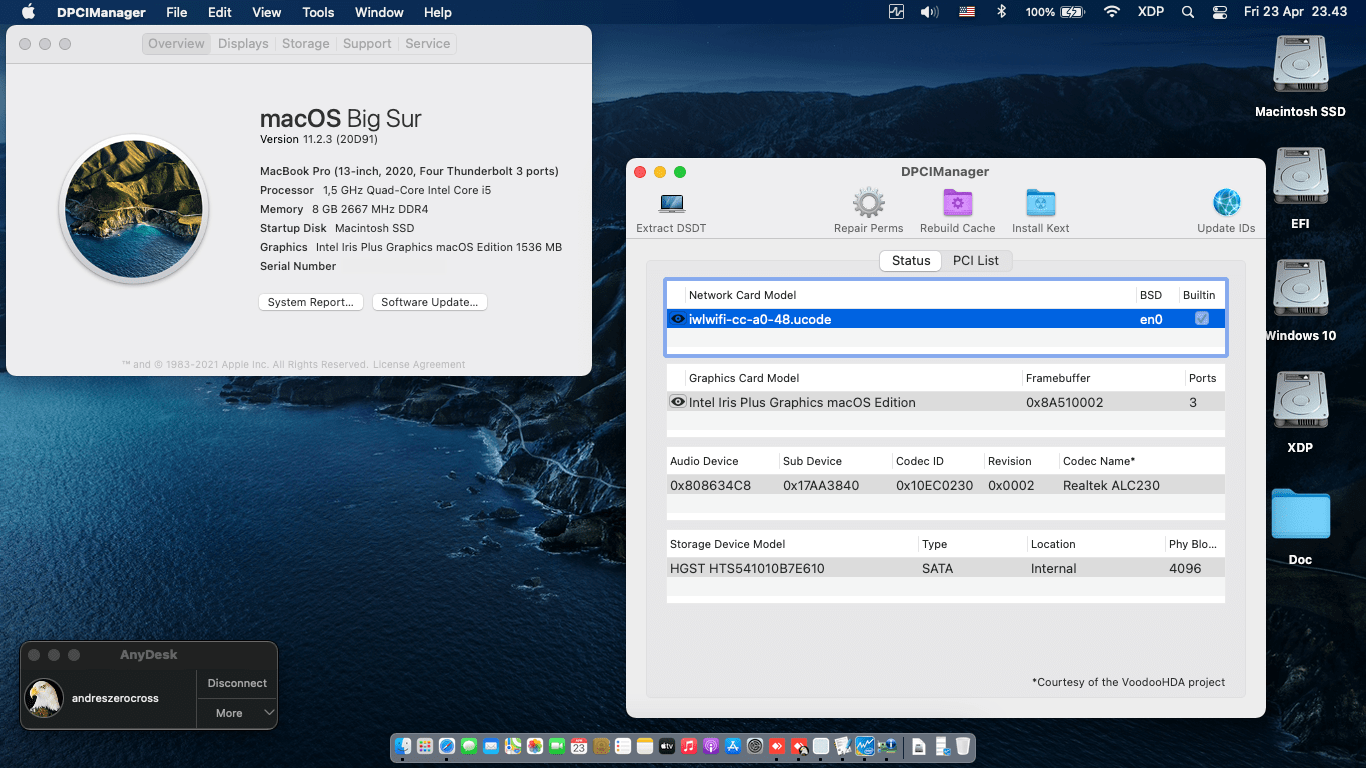Switch to the Service tab
The width and height of the screenshot is (1366, 768).
[x=427, y=44]
